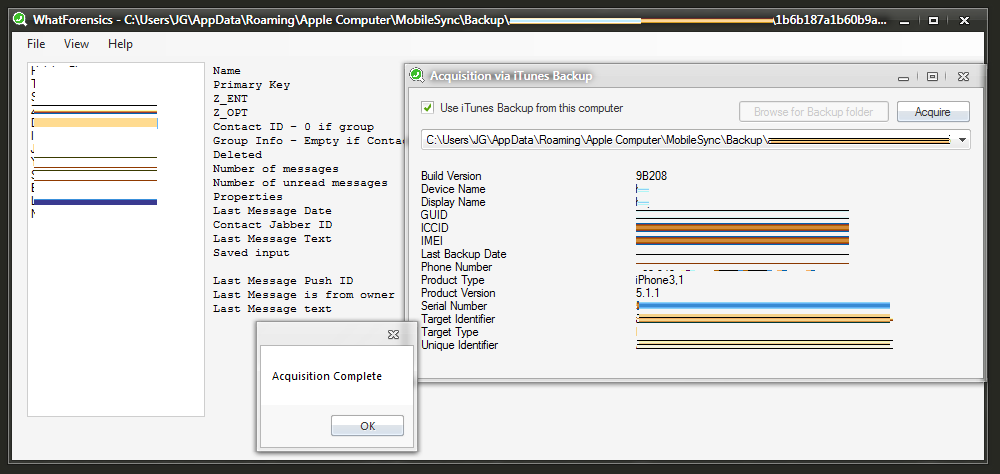Close the Acquisition via iTunes Backup dialog
Image resolution: width=1000 pixels, height=474 pixels.
coord(963,77)
